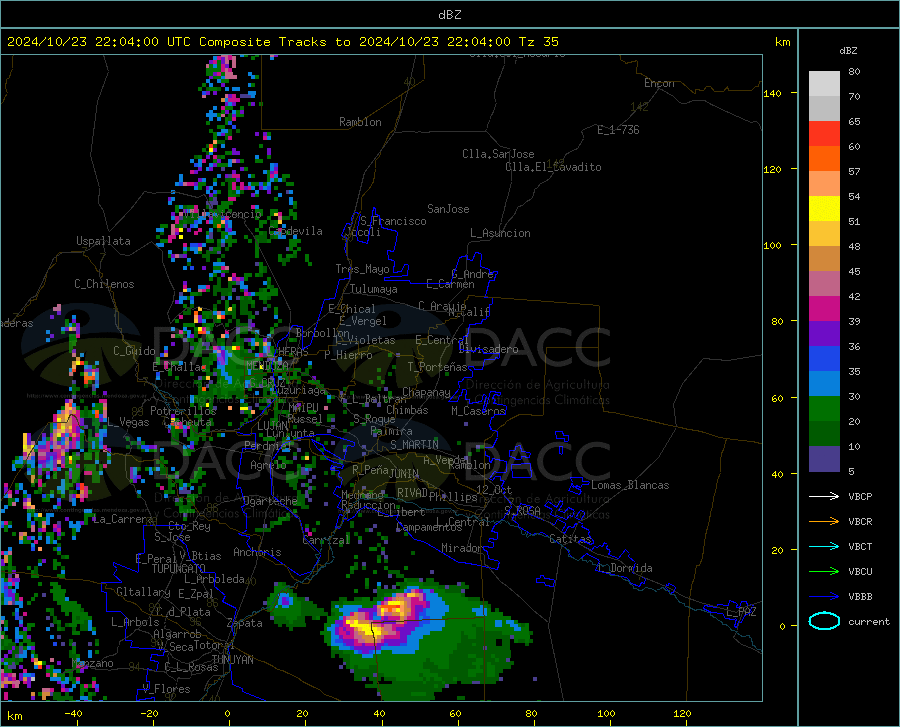Select the bright green 20 dBZ color swatch
This screenshot has width=900, height=727.
click(824, 409)
